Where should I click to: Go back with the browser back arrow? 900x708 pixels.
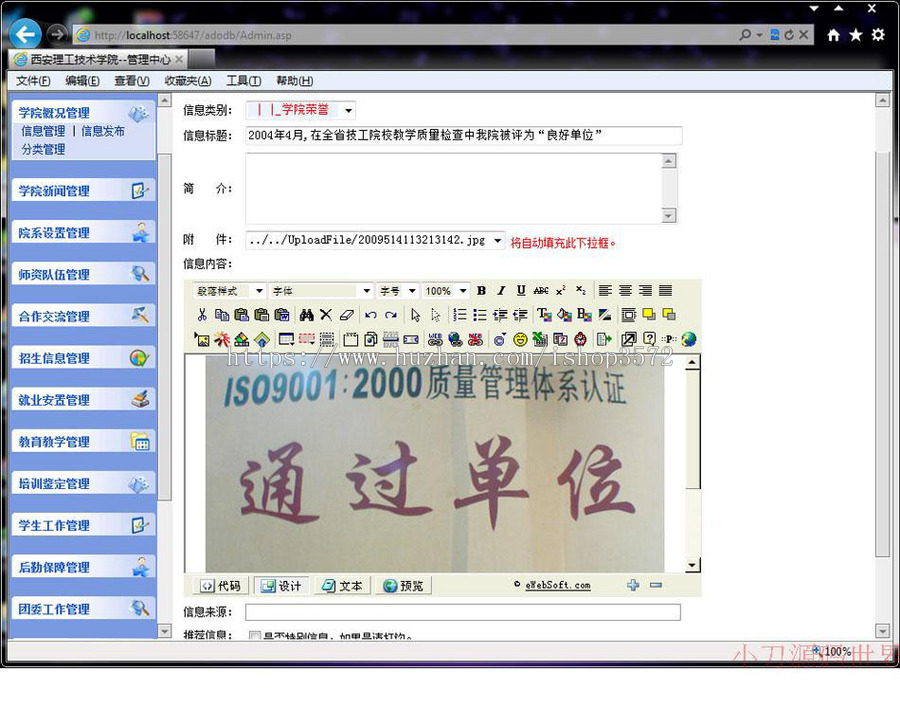tap(25, 34)
